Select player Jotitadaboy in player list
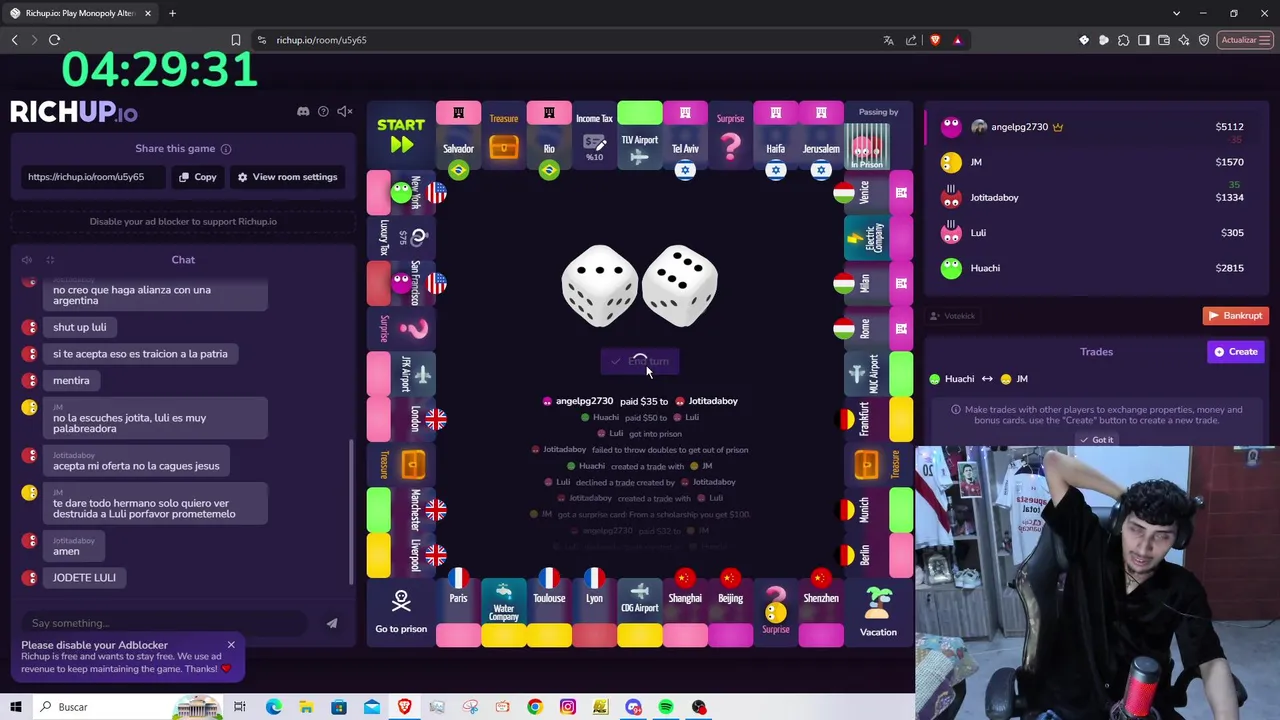The width and height of the screenshot is (1280, 720). (x=1096, y=198)
